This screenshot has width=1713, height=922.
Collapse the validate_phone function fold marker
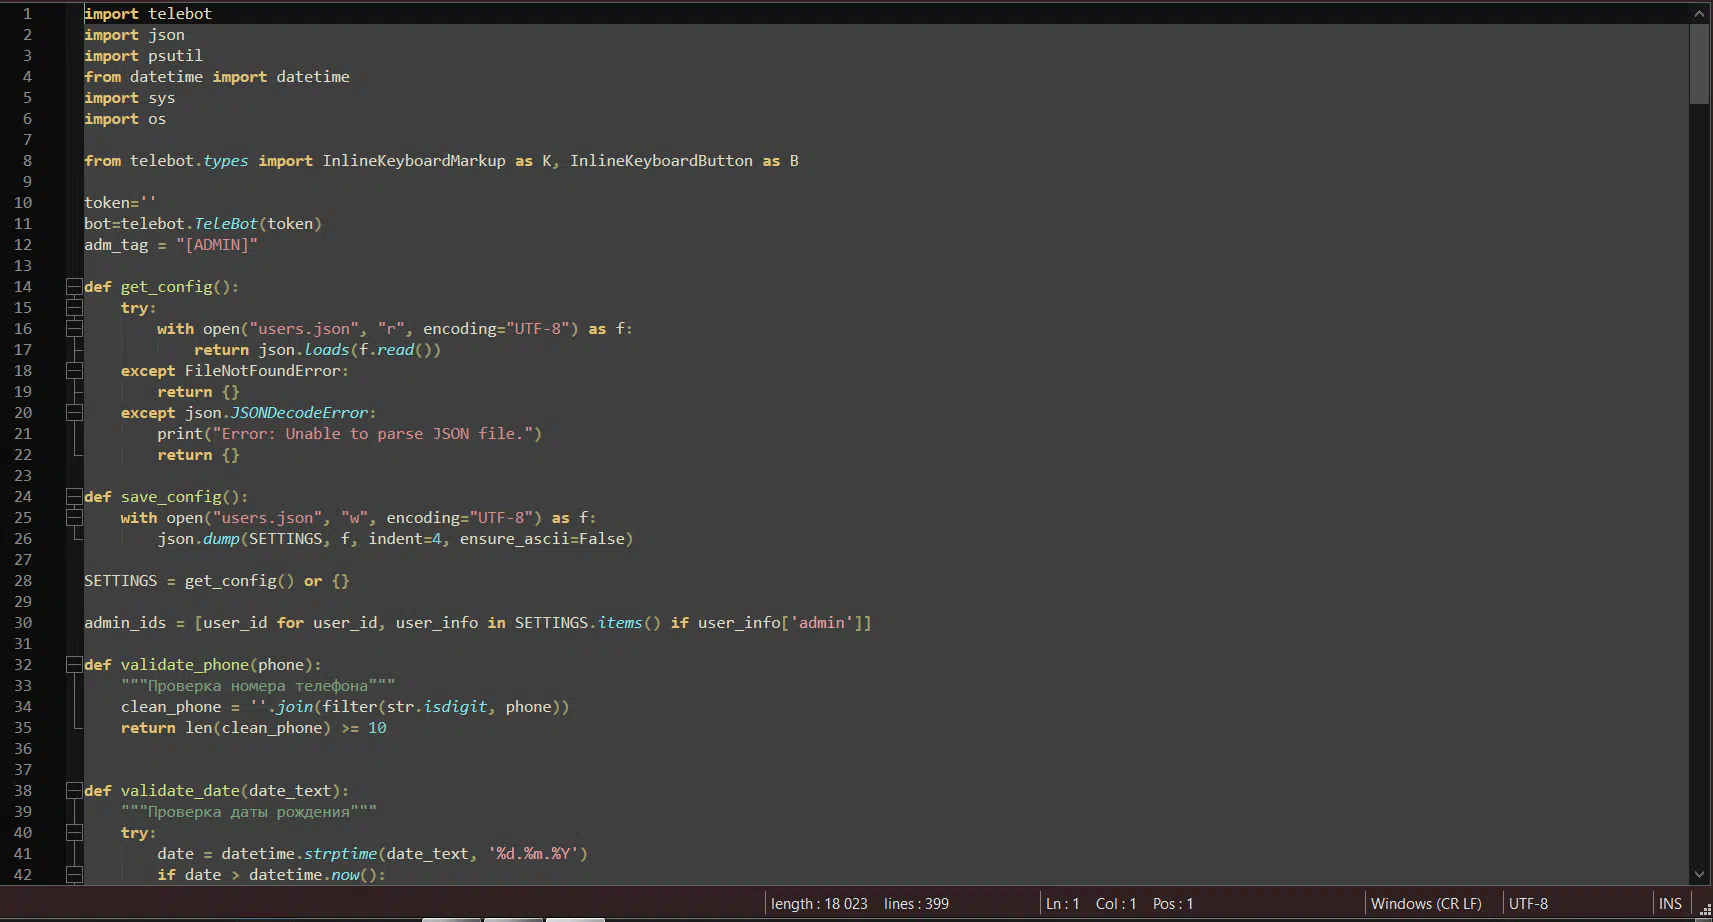click(x=74, y=665)
